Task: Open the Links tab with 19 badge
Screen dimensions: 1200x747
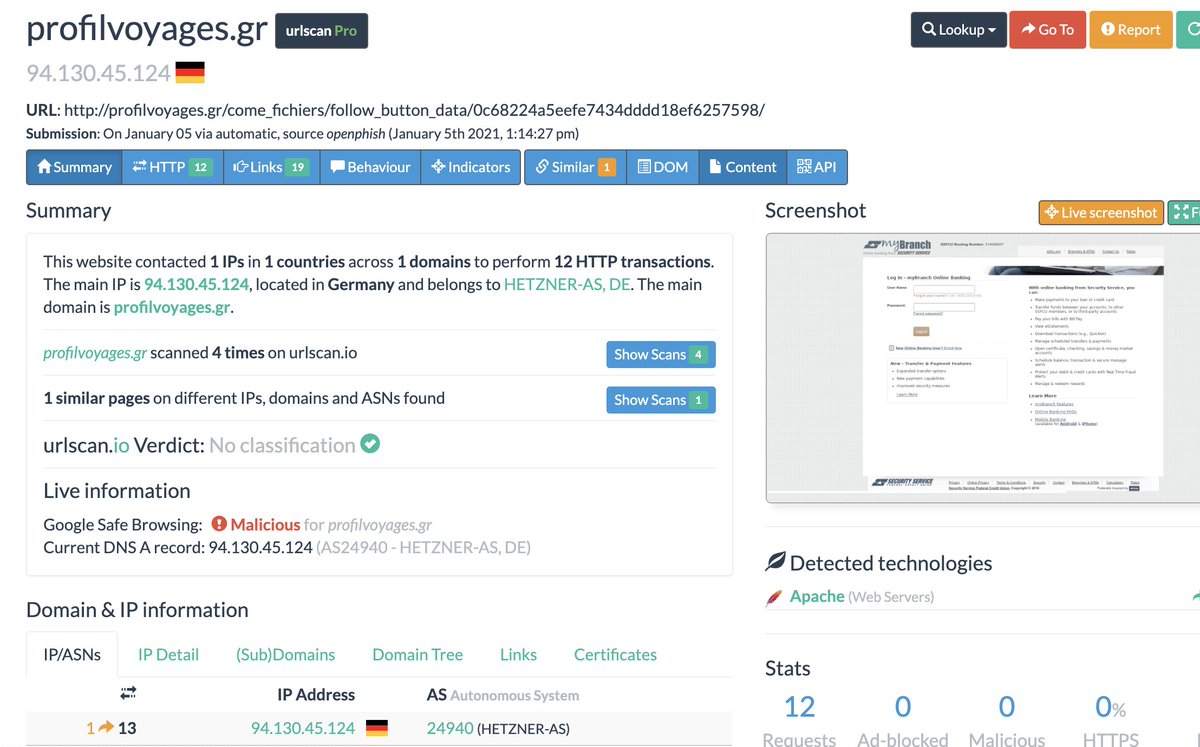Action: (270, 167)
